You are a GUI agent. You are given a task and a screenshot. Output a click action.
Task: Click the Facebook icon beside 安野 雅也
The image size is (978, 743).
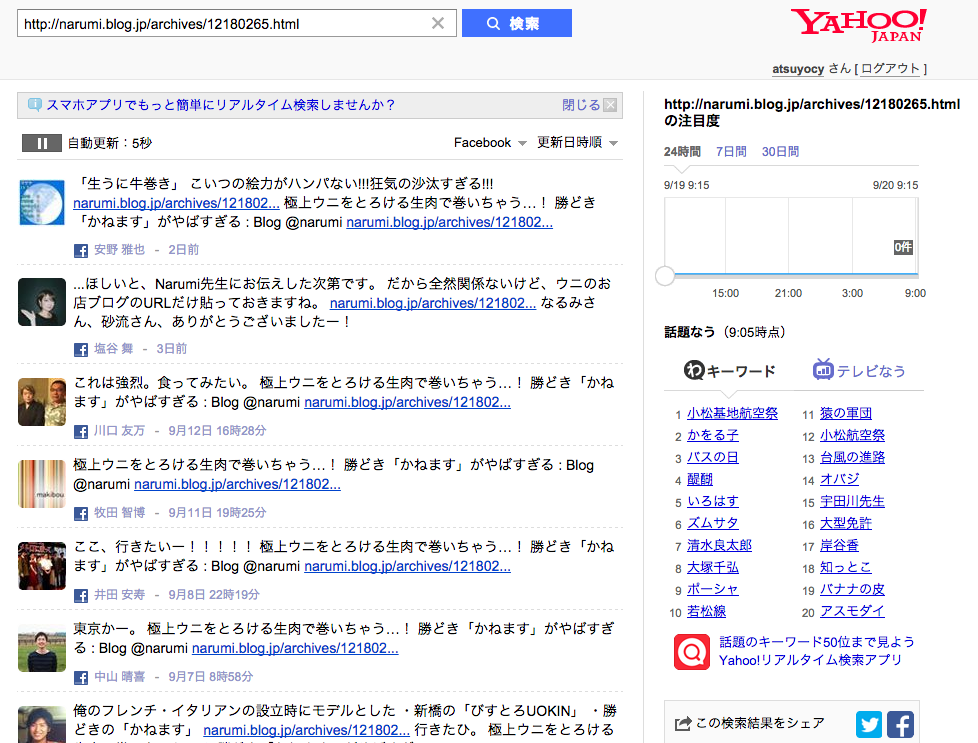80,251
